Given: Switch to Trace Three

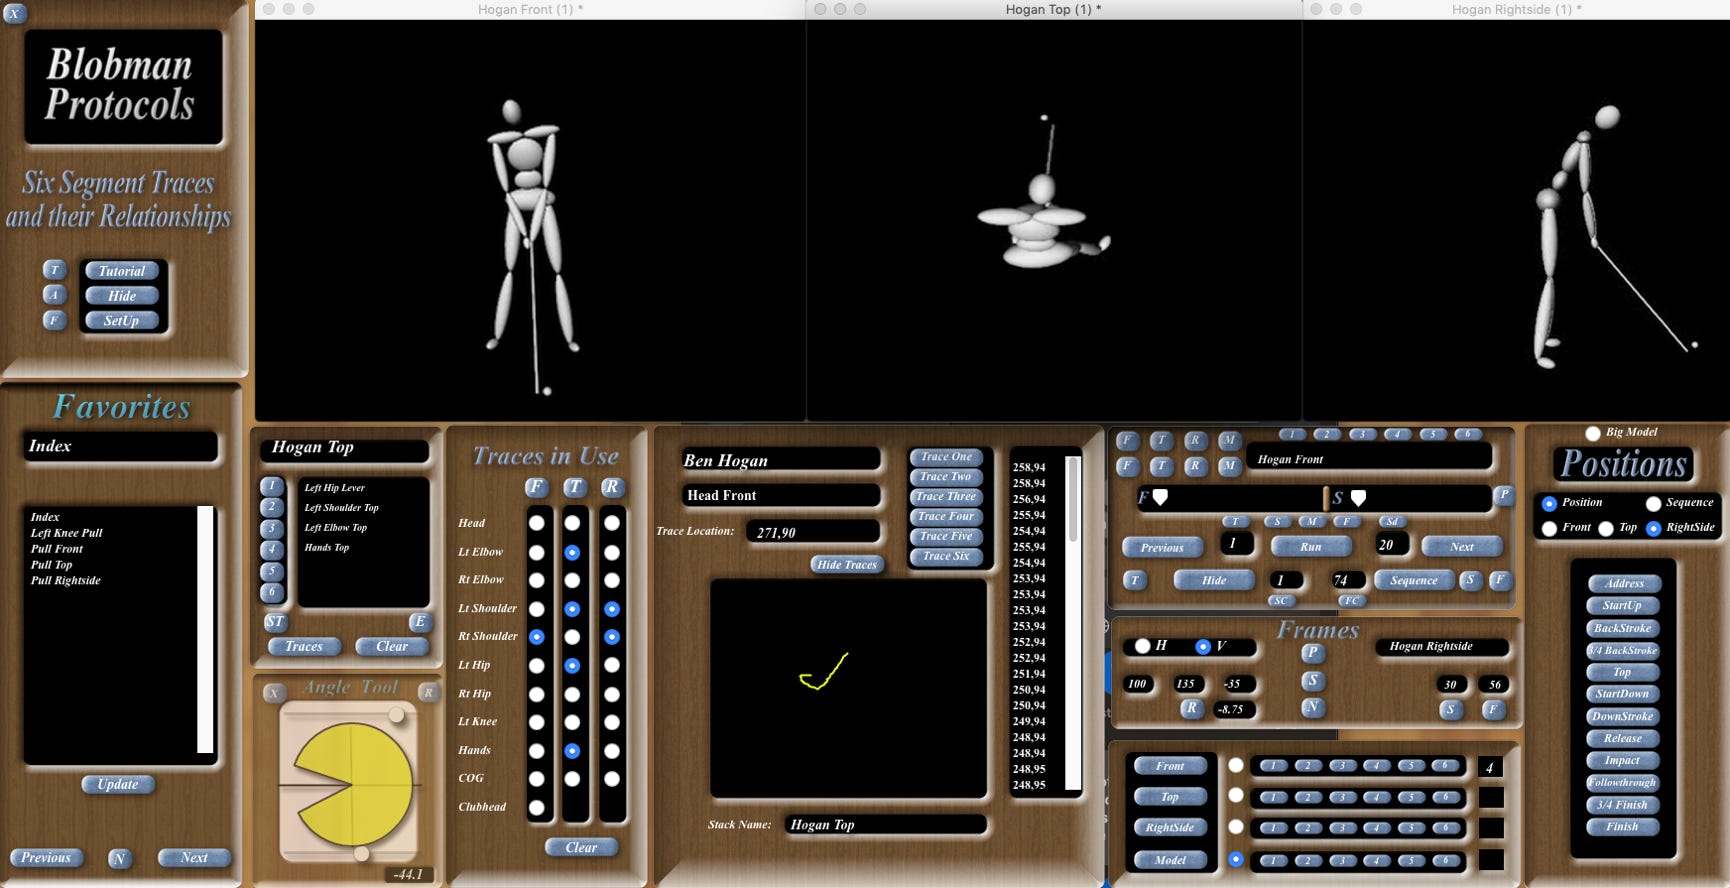Looking at the screenshot, I should tap(946, 496).
